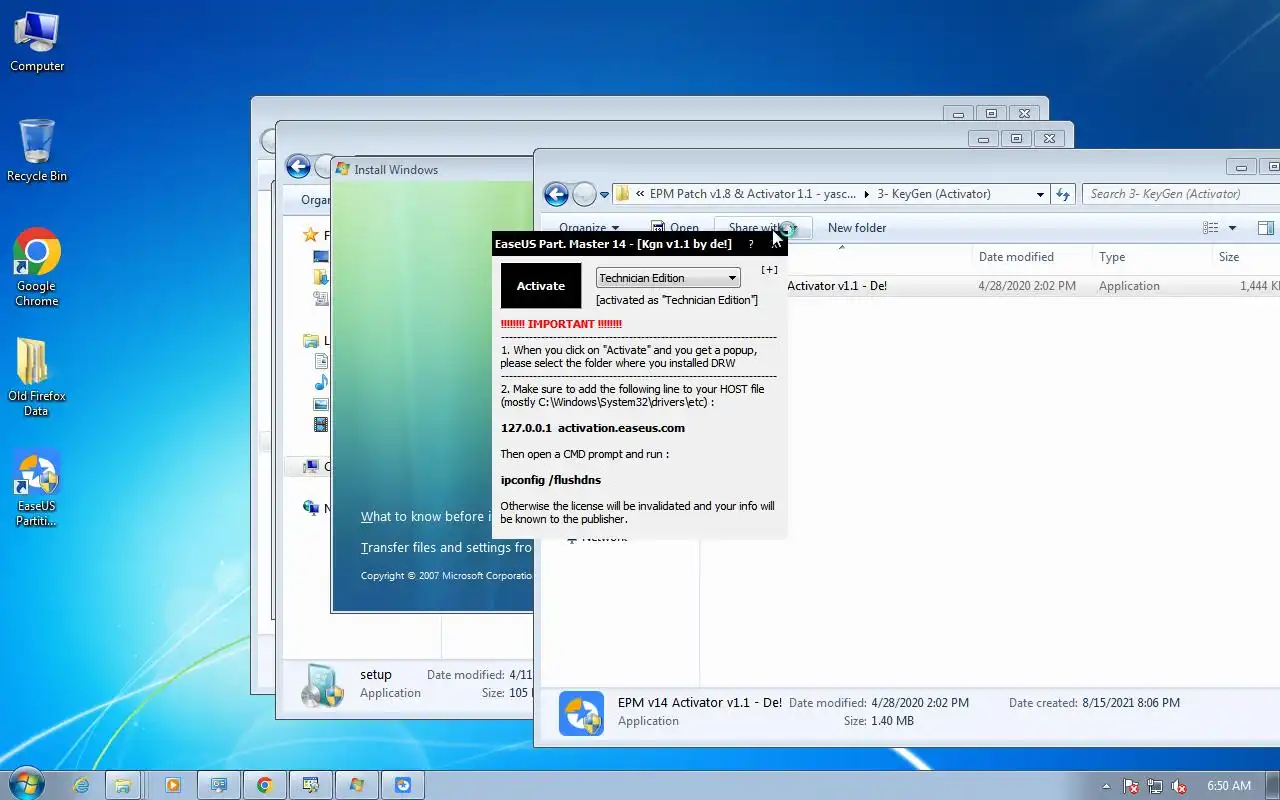Change view using the view icon
The height and width of the screenshot is (800, 1280).
click(x=1211, y=228)
